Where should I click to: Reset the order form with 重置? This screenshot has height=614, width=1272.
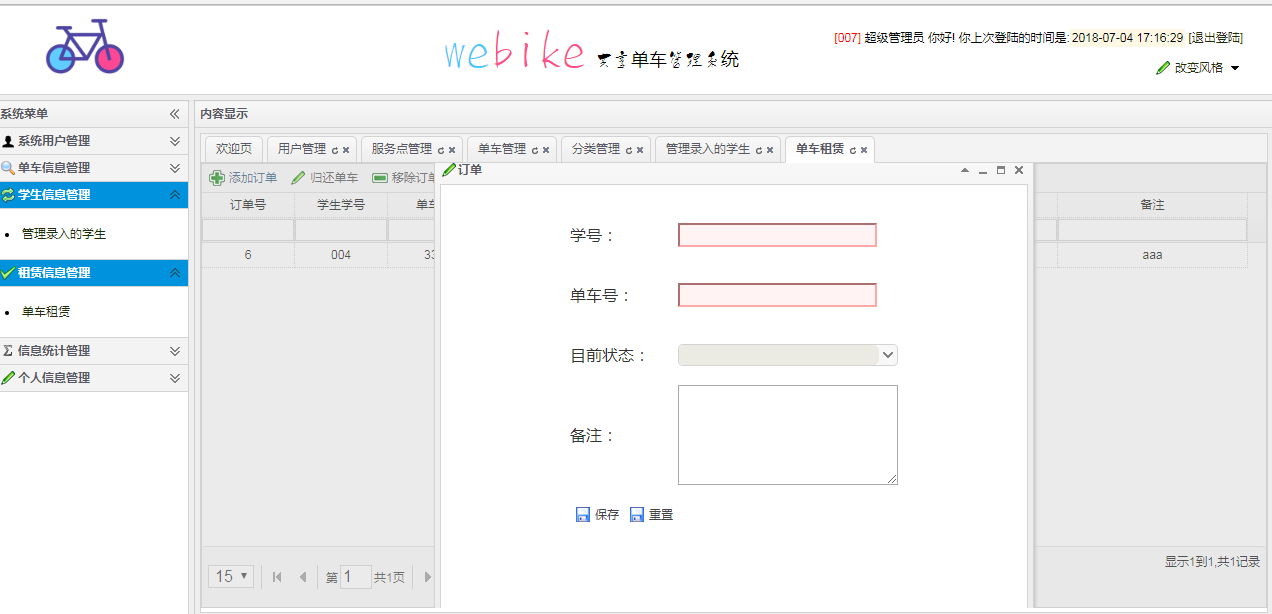coord(651,515)
